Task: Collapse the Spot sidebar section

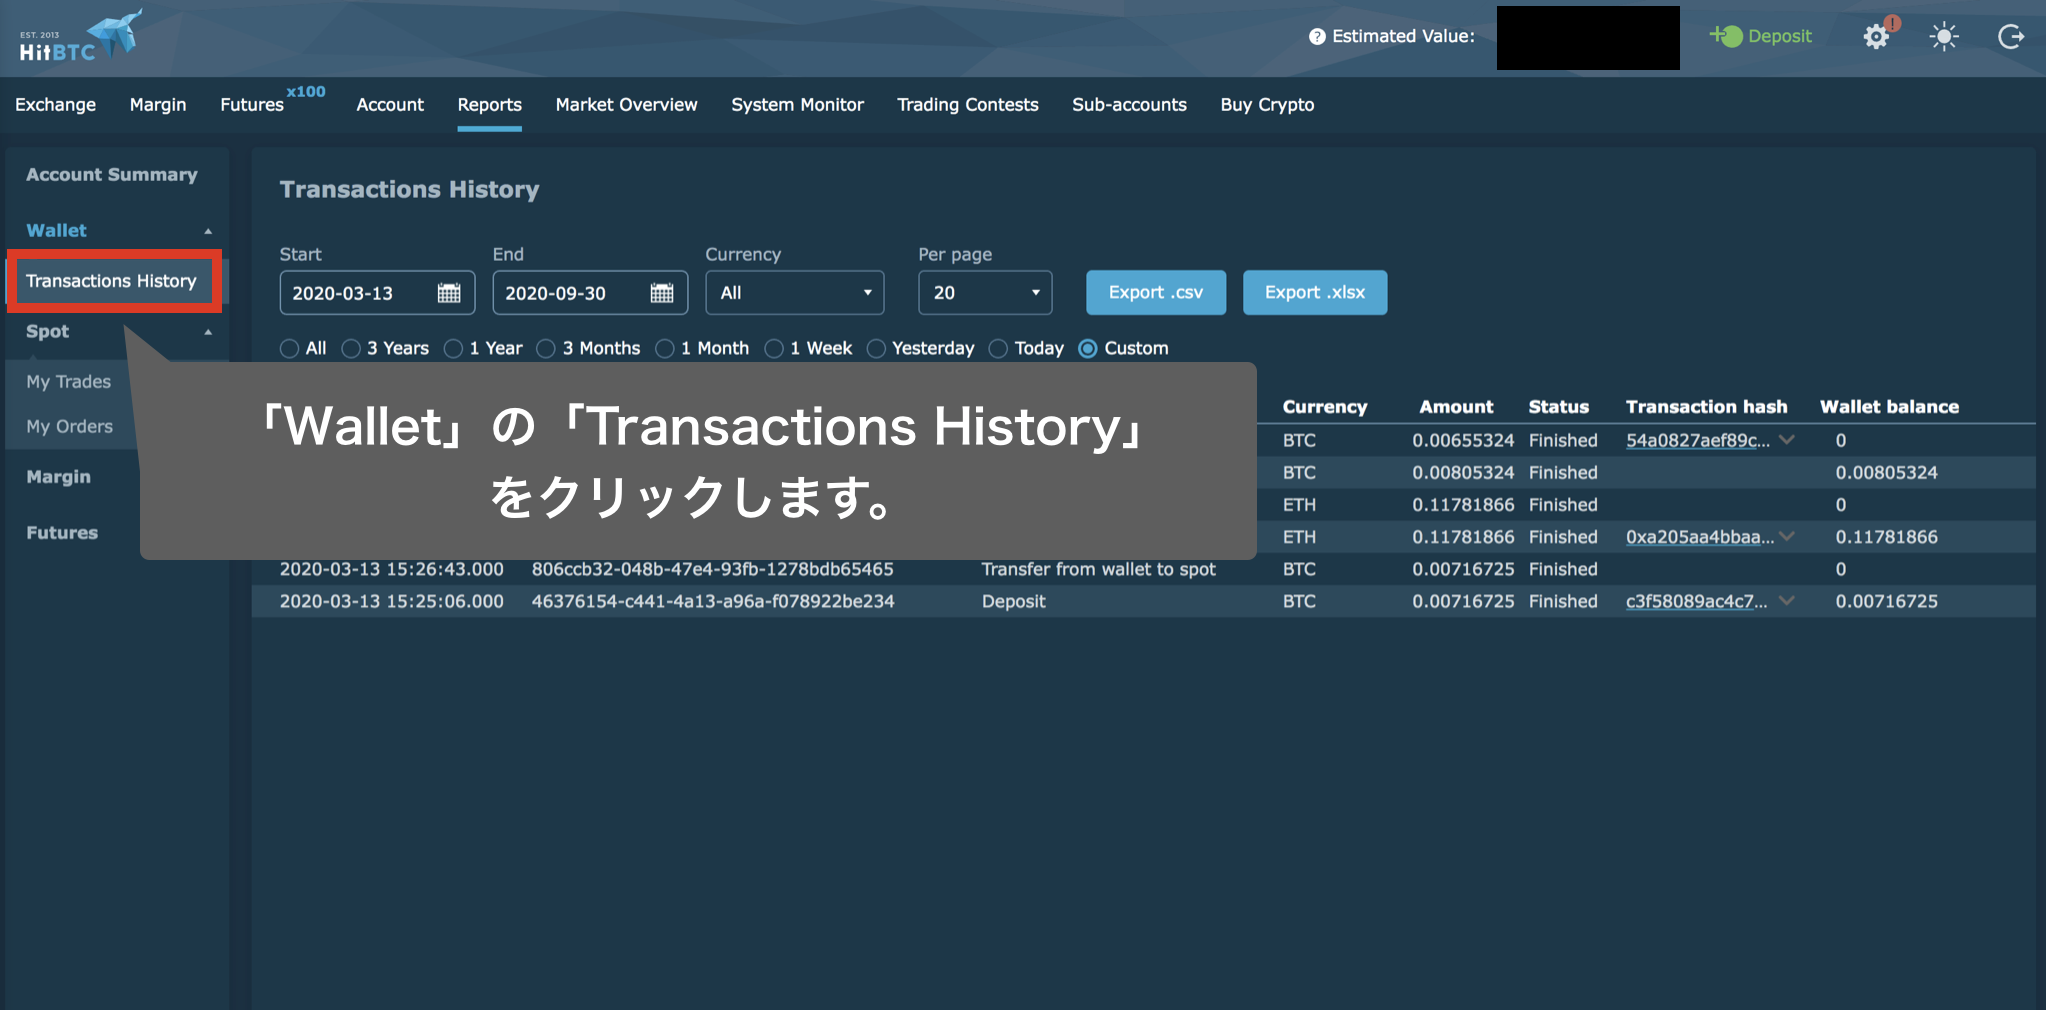Action: (208, 332)
